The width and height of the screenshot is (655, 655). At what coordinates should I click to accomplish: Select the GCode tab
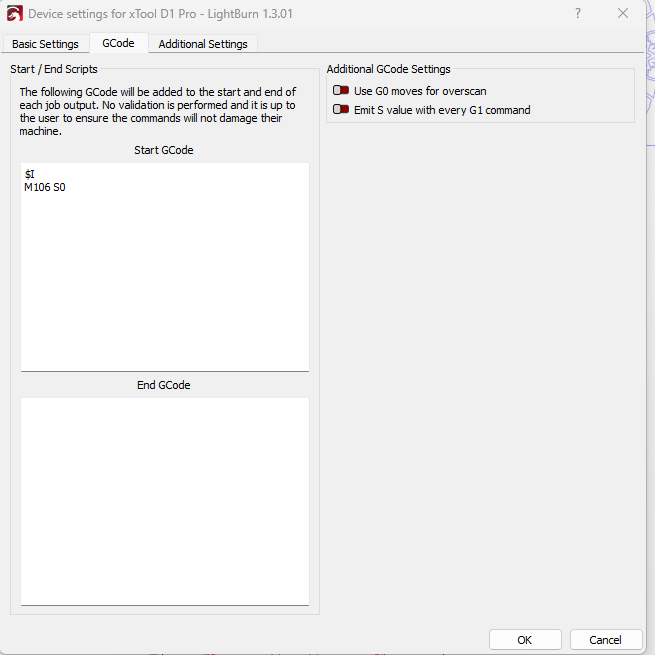coord(119,43)
